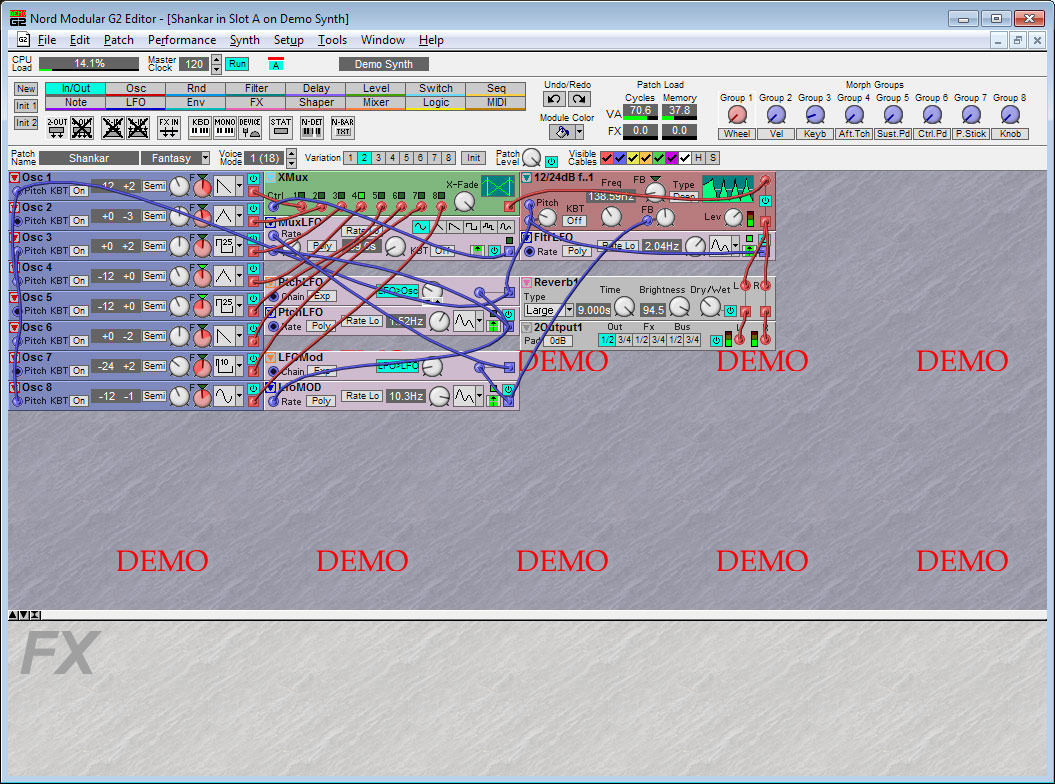Insert the STAT status module icon

(281, 127)
